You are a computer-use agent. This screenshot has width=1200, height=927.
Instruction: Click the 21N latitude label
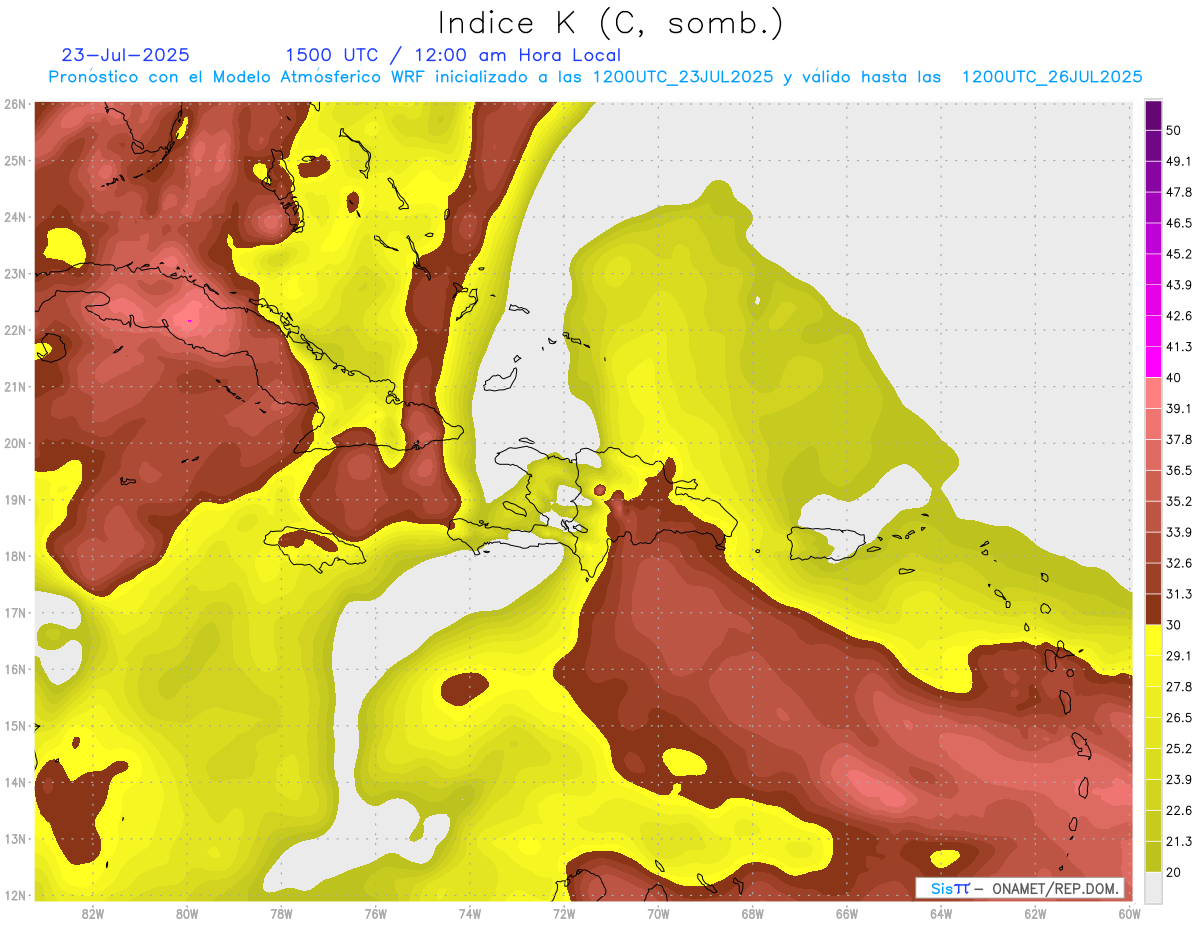click(x=15, y=386)
